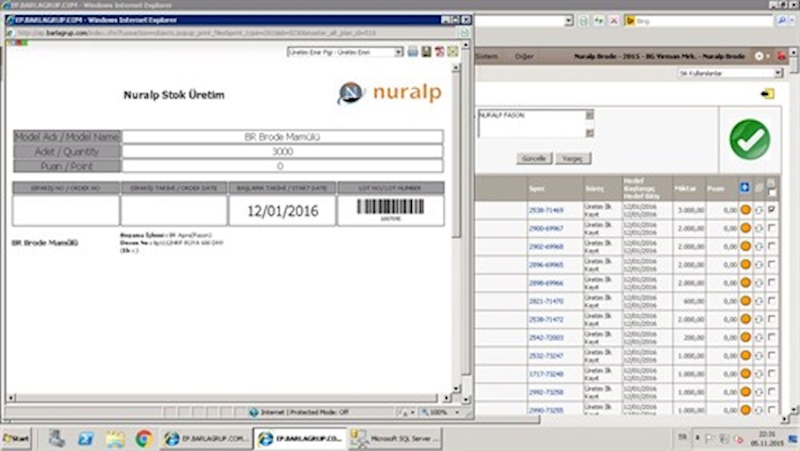Click the refresh circle icon in row 2902-69968
The width and height of the screenshot is (800, 451).
(x=759, y=246)
